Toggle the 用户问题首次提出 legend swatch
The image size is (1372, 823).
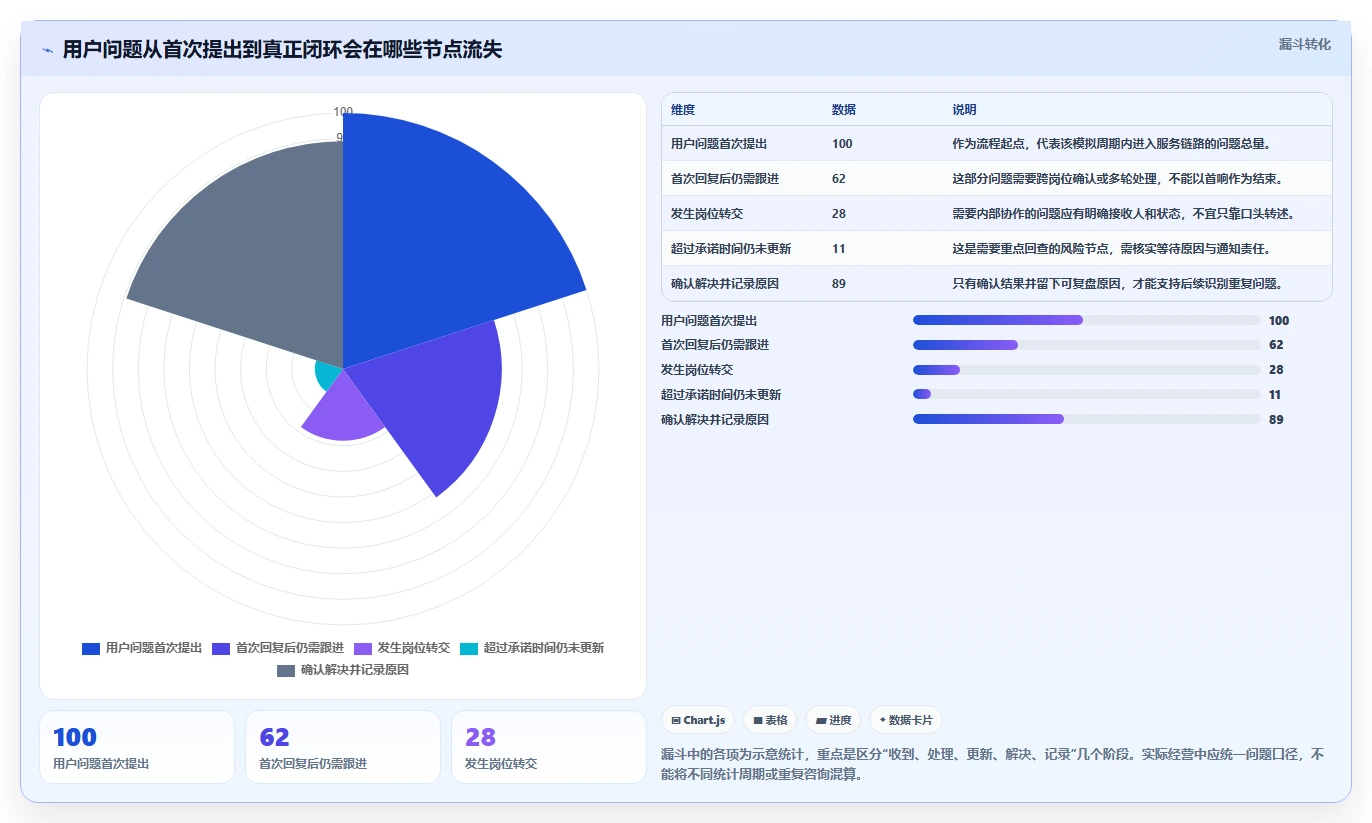click(x=91, y=648)
